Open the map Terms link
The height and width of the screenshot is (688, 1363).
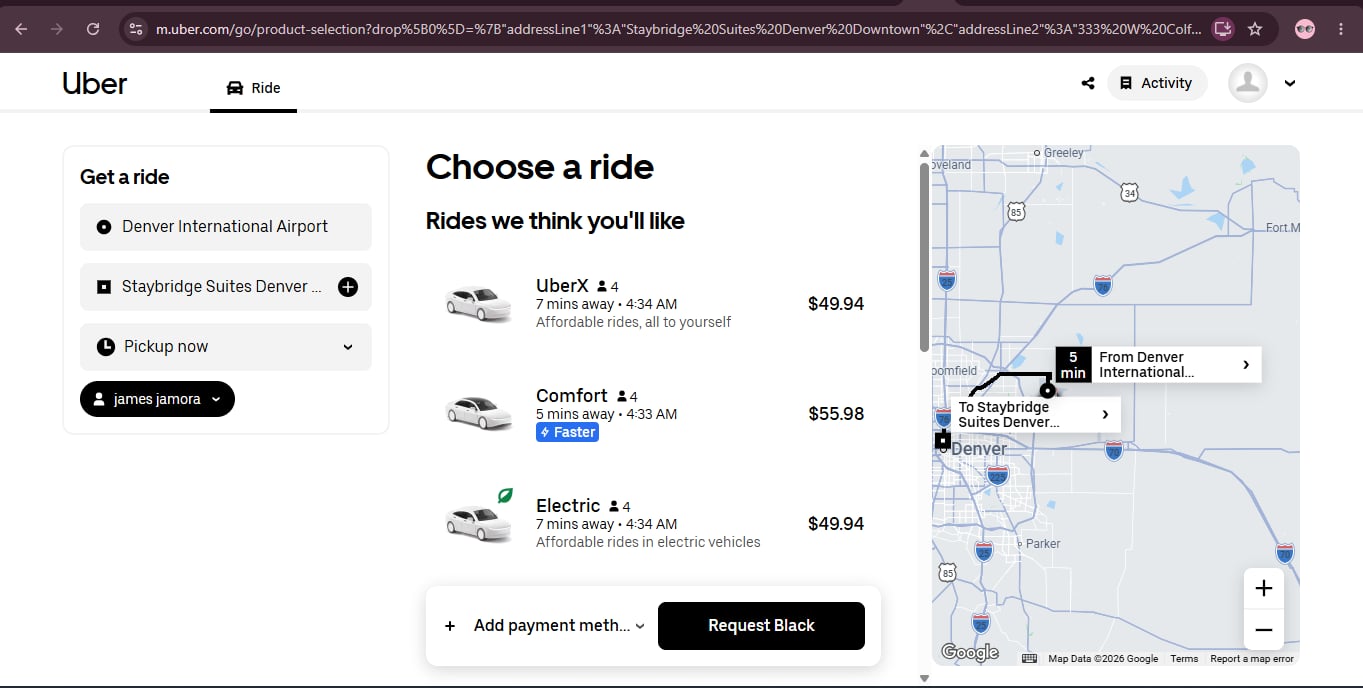[x=1184, y=659]
